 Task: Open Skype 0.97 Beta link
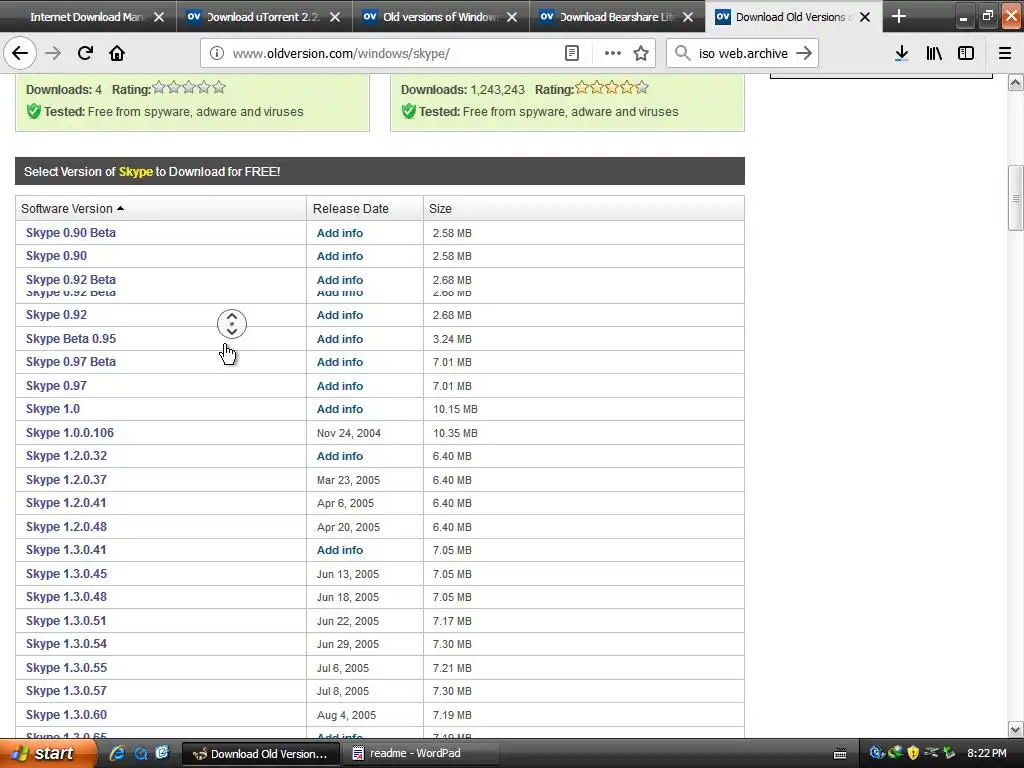point(71,362)
